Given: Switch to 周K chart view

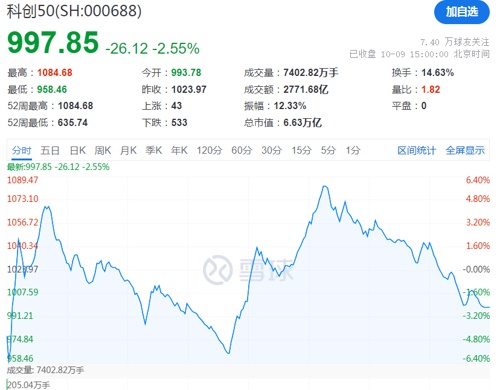Looking at the screenshot, I should pyautogui.click(x=103, y=151).
